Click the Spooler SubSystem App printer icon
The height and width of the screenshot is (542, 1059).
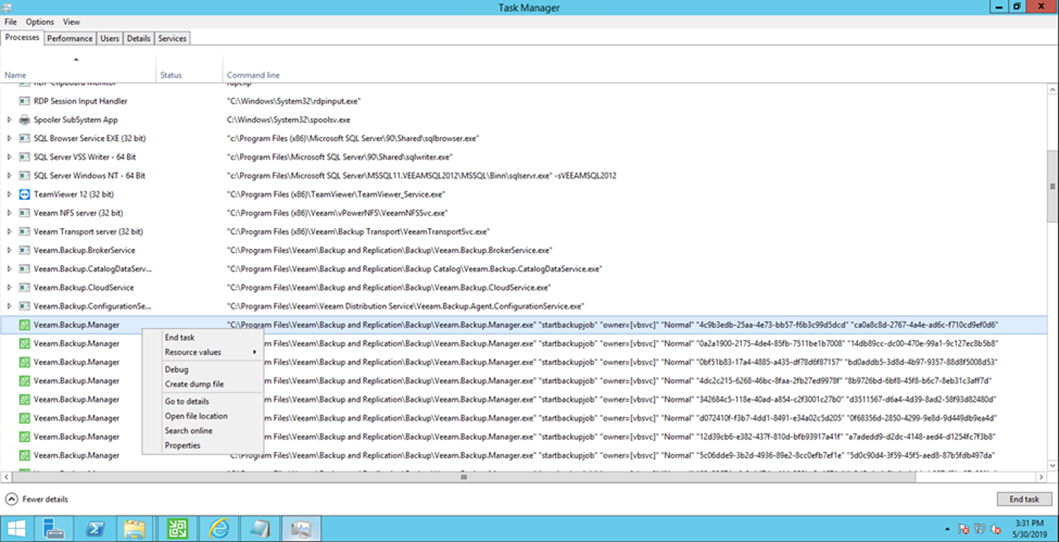(x=24, y=120)
